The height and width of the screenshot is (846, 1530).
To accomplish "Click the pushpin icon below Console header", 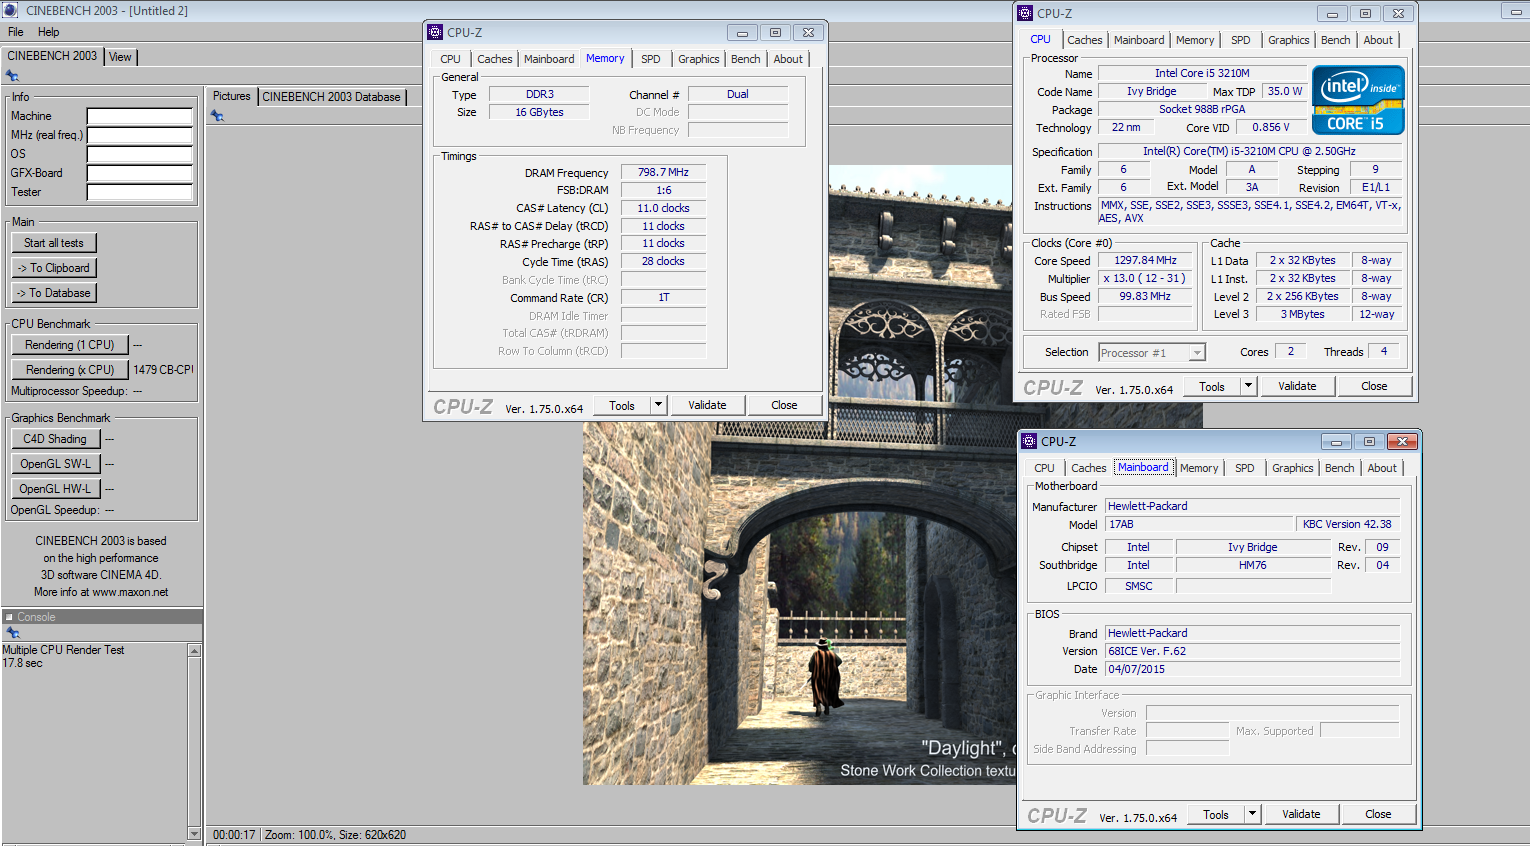I will [12, 633].
